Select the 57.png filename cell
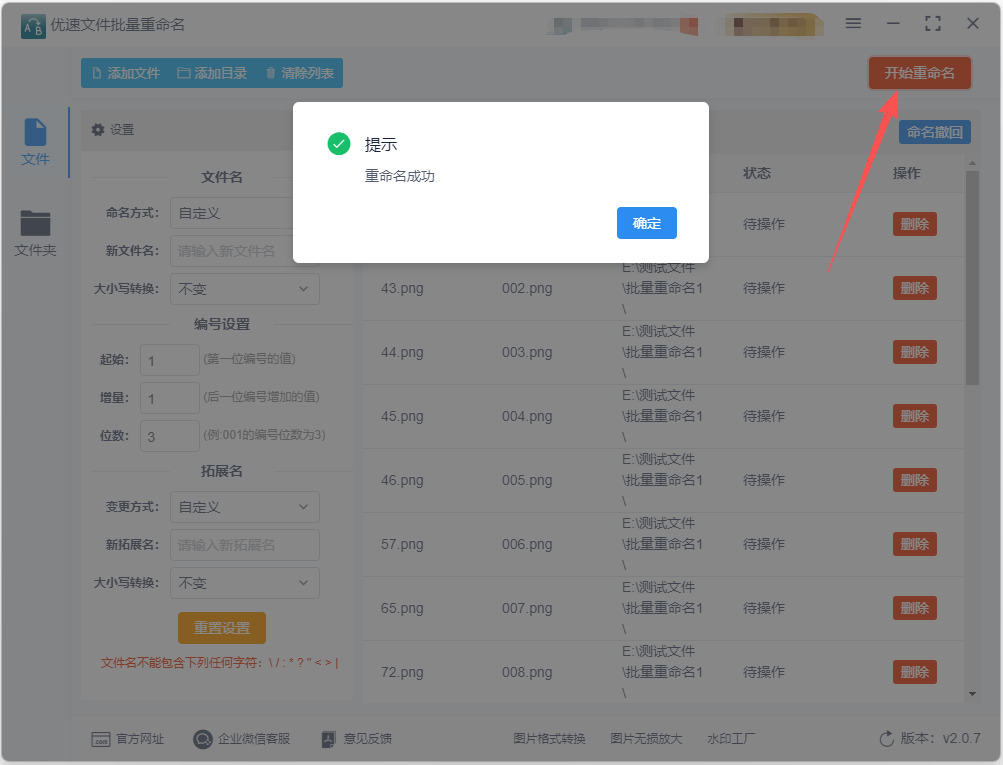Image resolution: width=1003 pixels, height=765 pixels. click(402, 544)
